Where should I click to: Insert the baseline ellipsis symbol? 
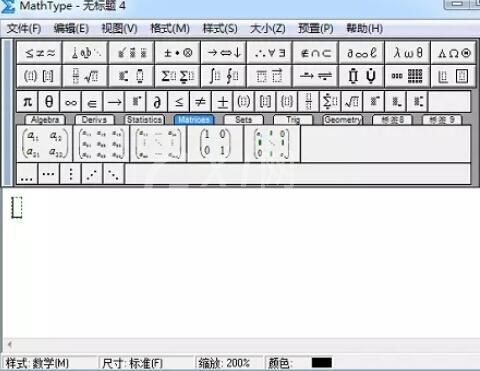[27, 174]
